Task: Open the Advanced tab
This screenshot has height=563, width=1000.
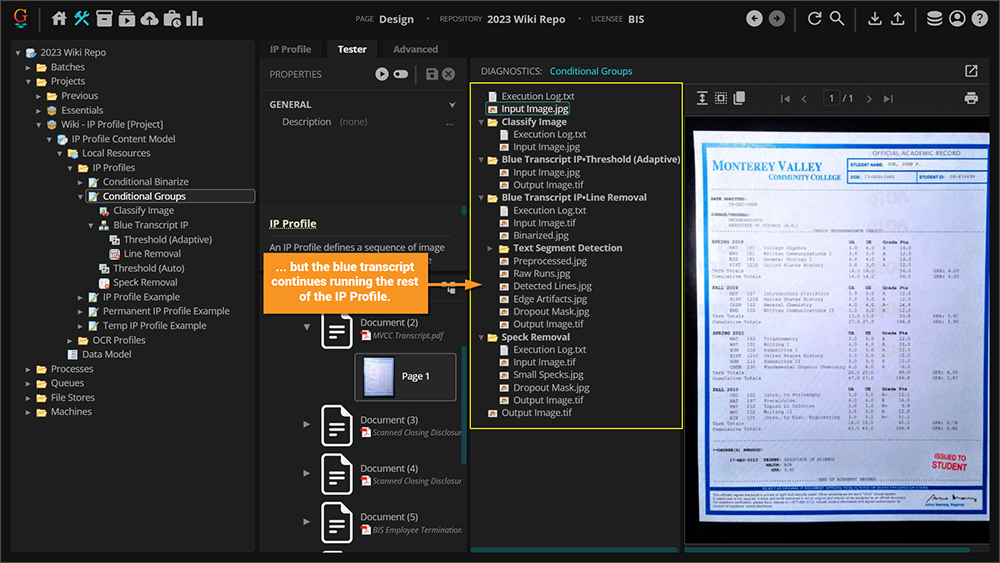Action: pos(415,49)
